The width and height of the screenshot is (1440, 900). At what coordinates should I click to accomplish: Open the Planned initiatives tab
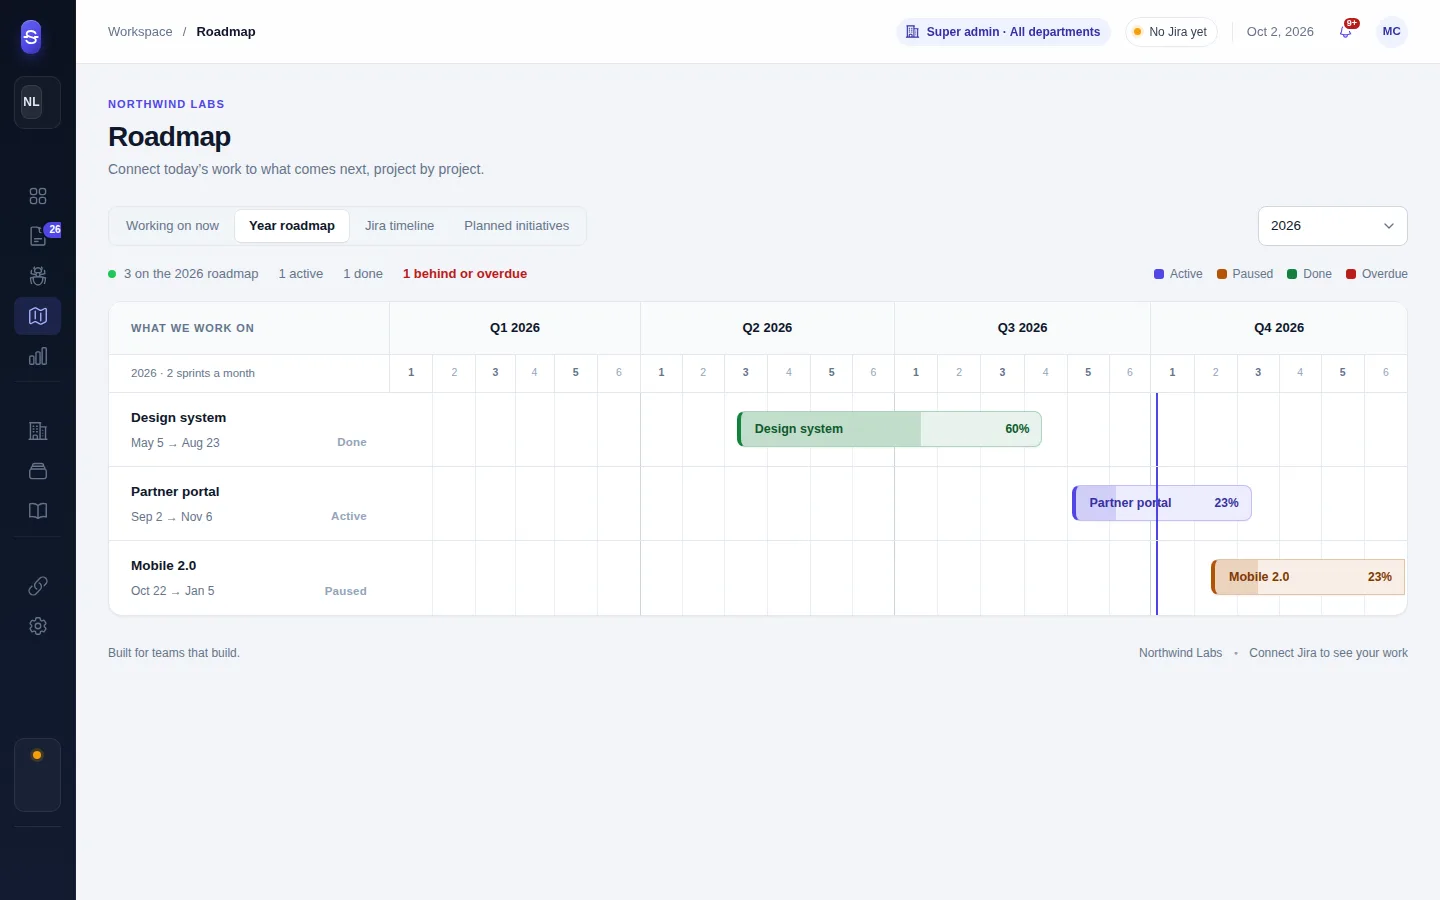pyautogui.click(x=516, y=226)
